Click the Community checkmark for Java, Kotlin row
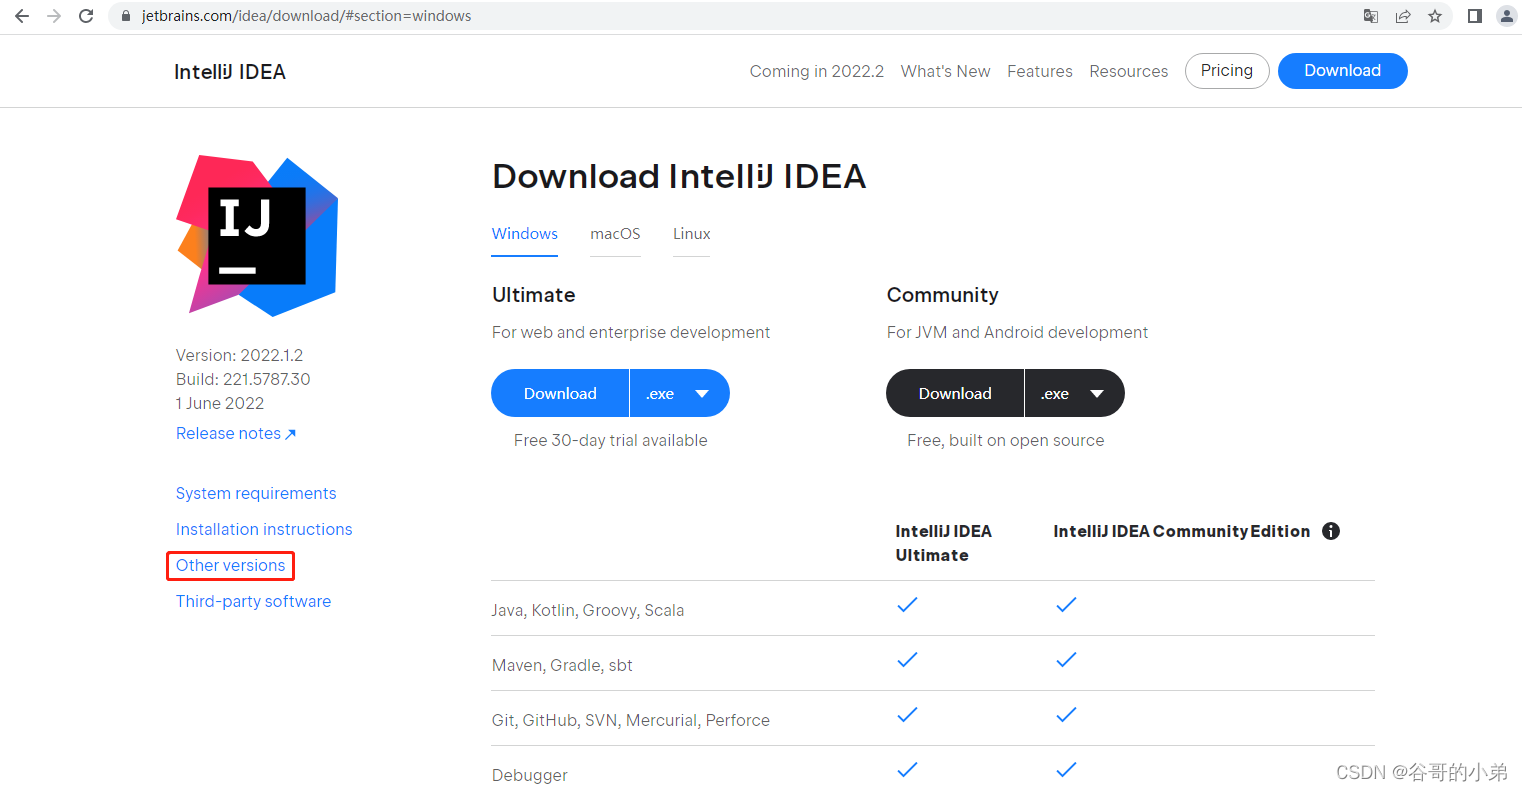 pyautogui.click(x=1066, y=605)
